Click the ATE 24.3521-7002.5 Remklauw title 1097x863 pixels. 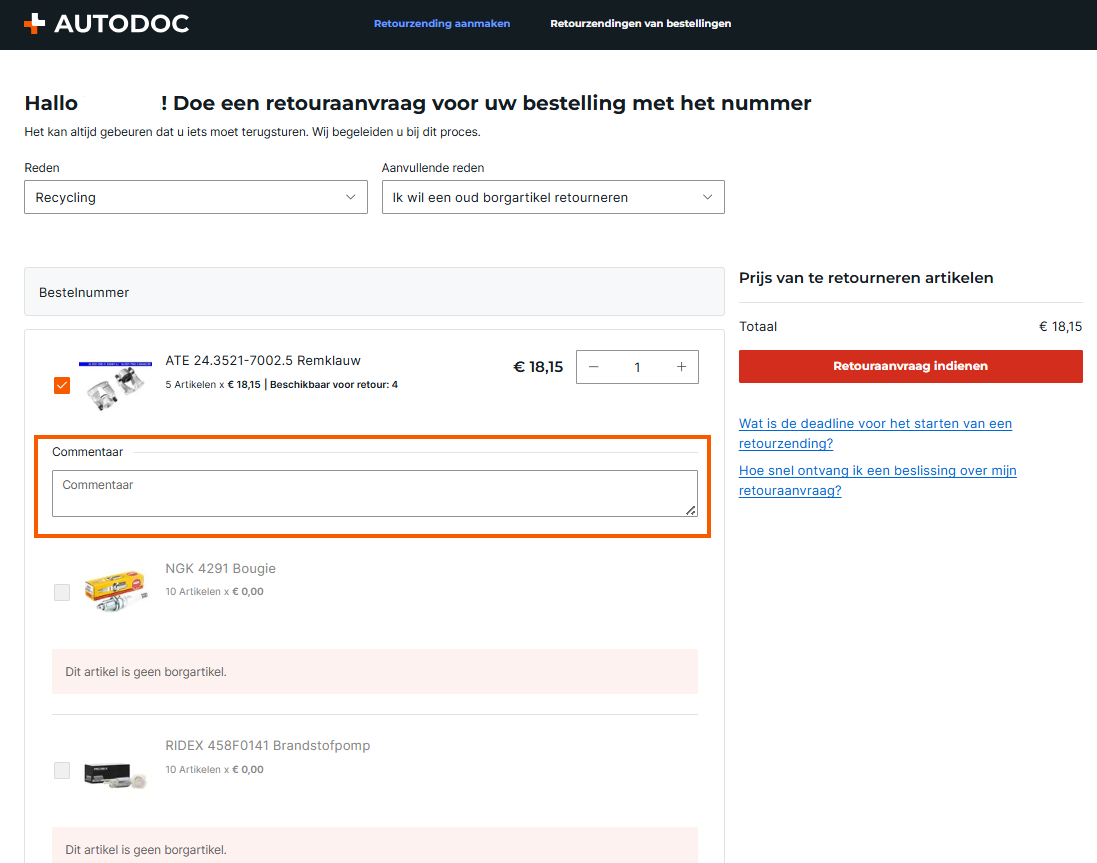[263, 360]
